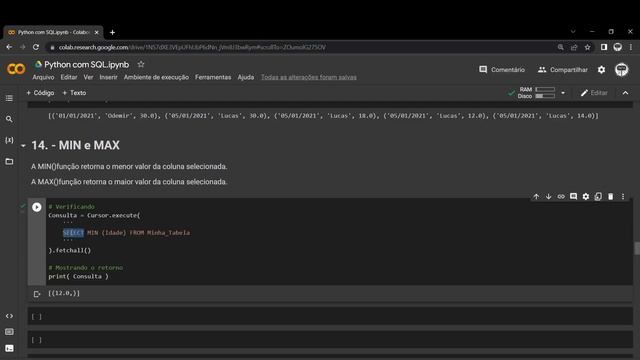Viewport: 640px width, 360px height.
Task: Open the runtime connection dropdown arrow
Action: pos(563,93)
